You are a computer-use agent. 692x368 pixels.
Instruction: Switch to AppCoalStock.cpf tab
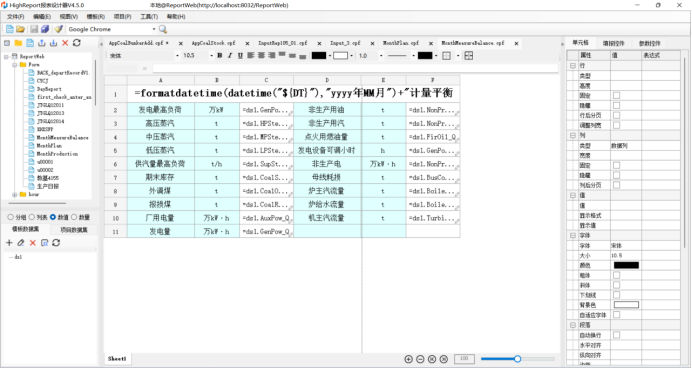[x=213, y=43]
